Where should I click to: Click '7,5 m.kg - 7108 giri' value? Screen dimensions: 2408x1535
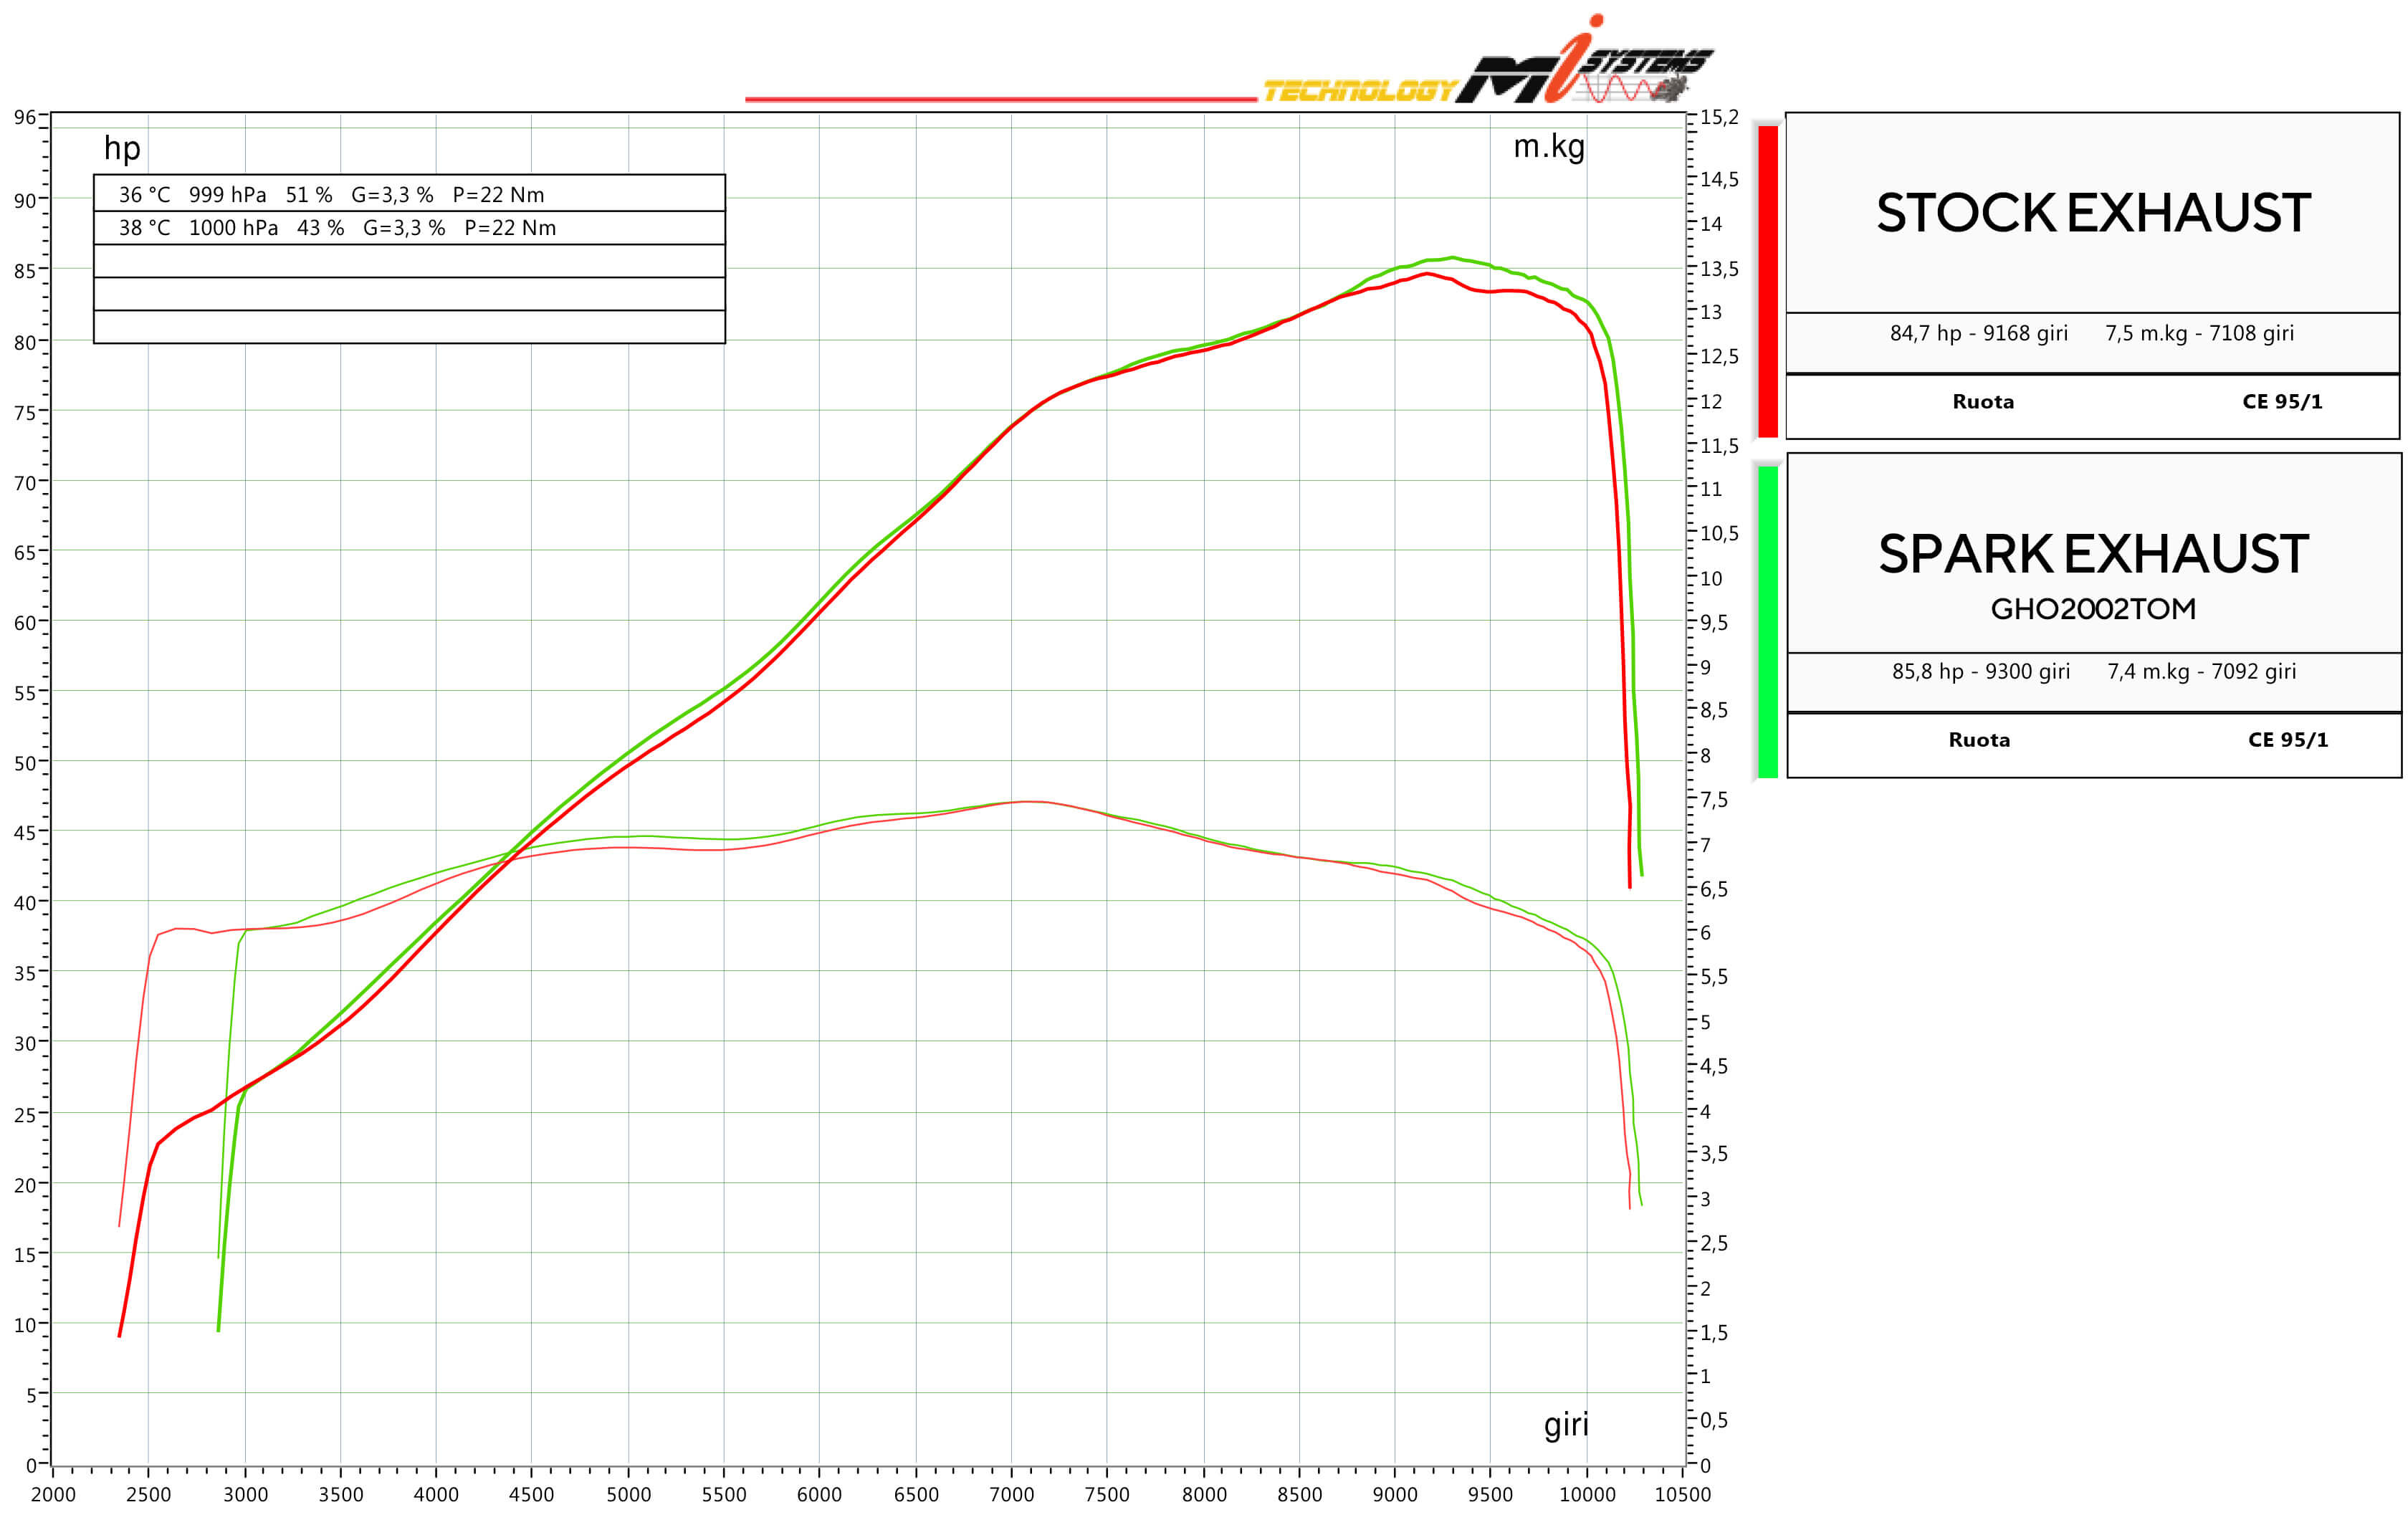click(2199, 333)
